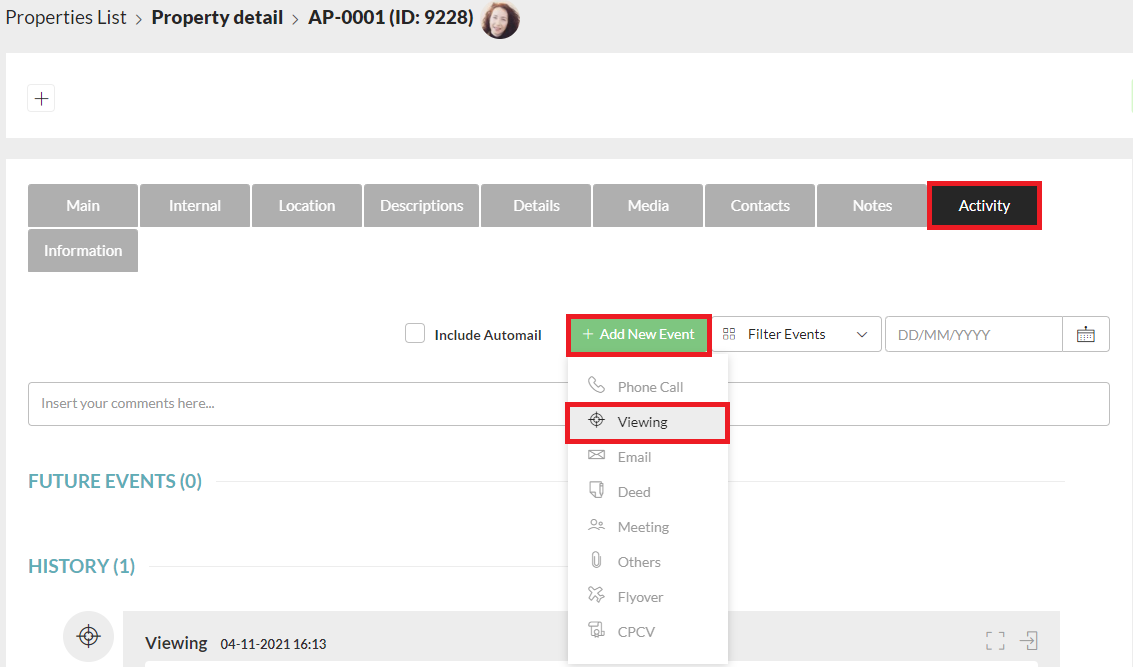Open the Contacts tab
The width and height of the screenshot is (1133, 667).
[760, 206]
